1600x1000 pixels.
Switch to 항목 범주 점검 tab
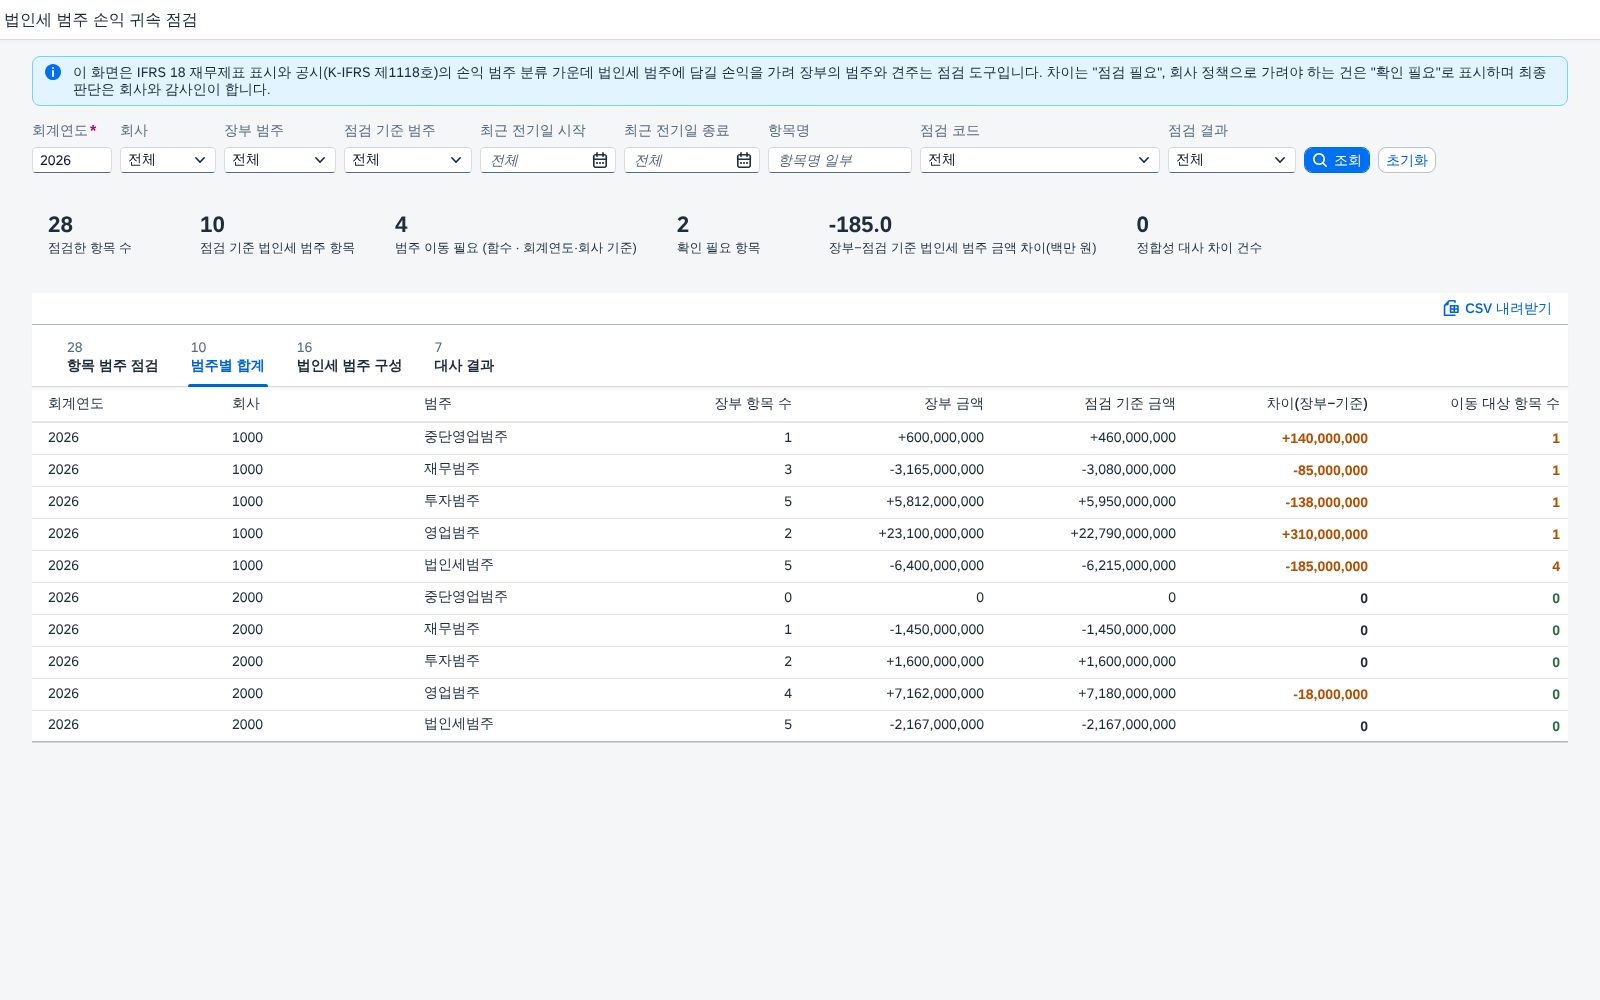(112, 357)
